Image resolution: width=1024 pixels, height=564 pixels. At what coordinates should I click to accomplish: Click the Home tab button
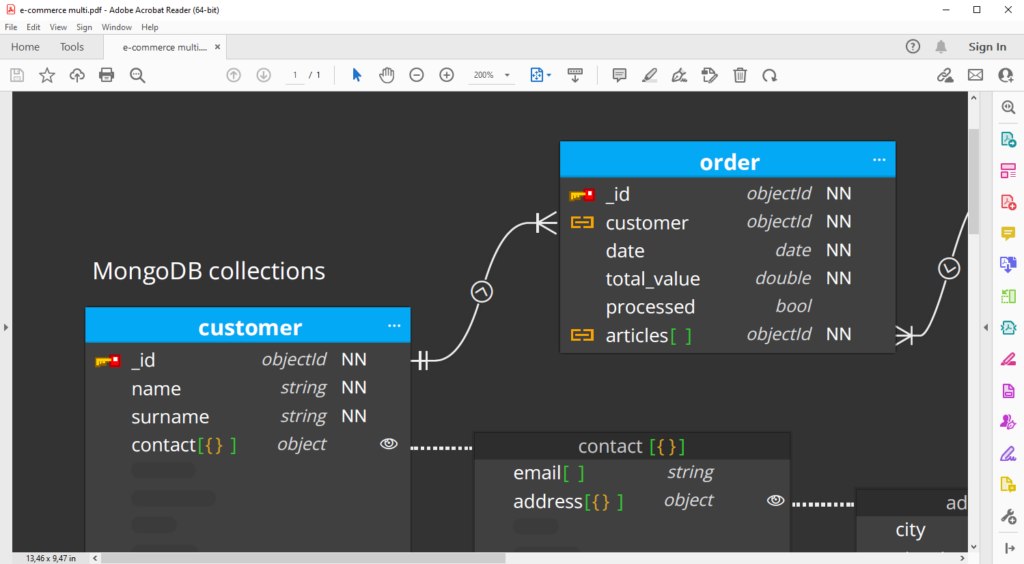click(25, 47)
